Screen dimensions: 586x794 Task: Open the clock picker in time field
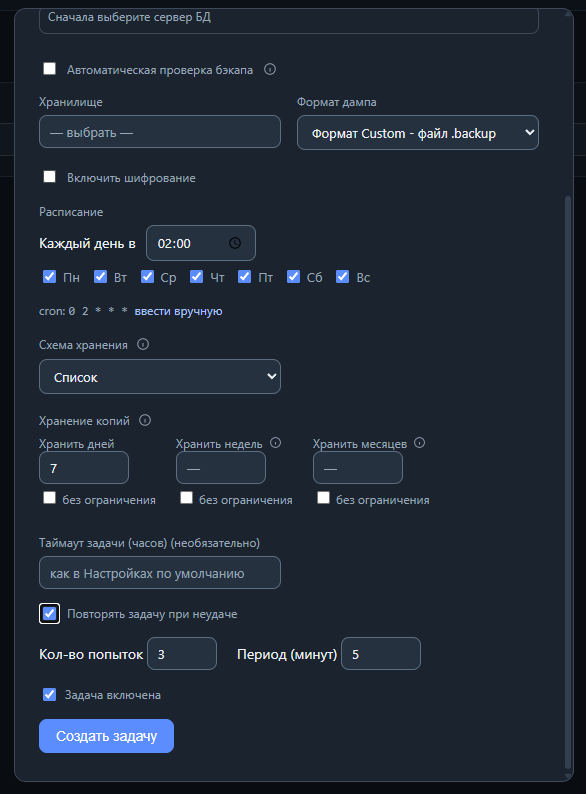[235, 243]
